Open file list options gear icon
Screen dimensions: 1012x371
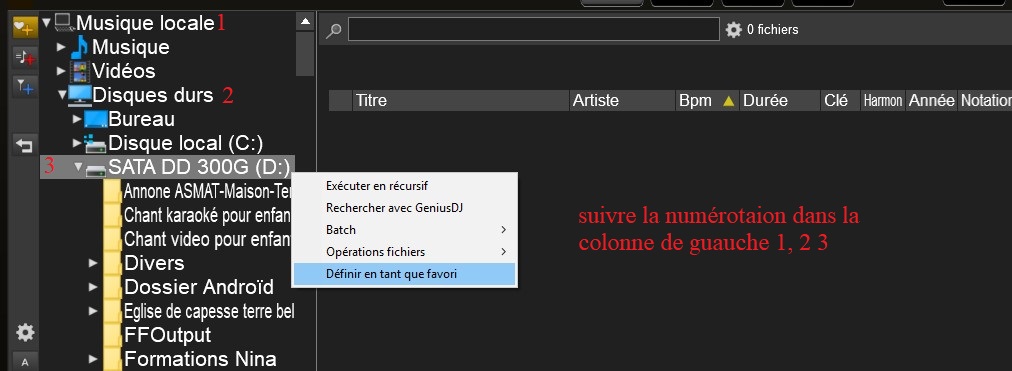click(733, 30)
